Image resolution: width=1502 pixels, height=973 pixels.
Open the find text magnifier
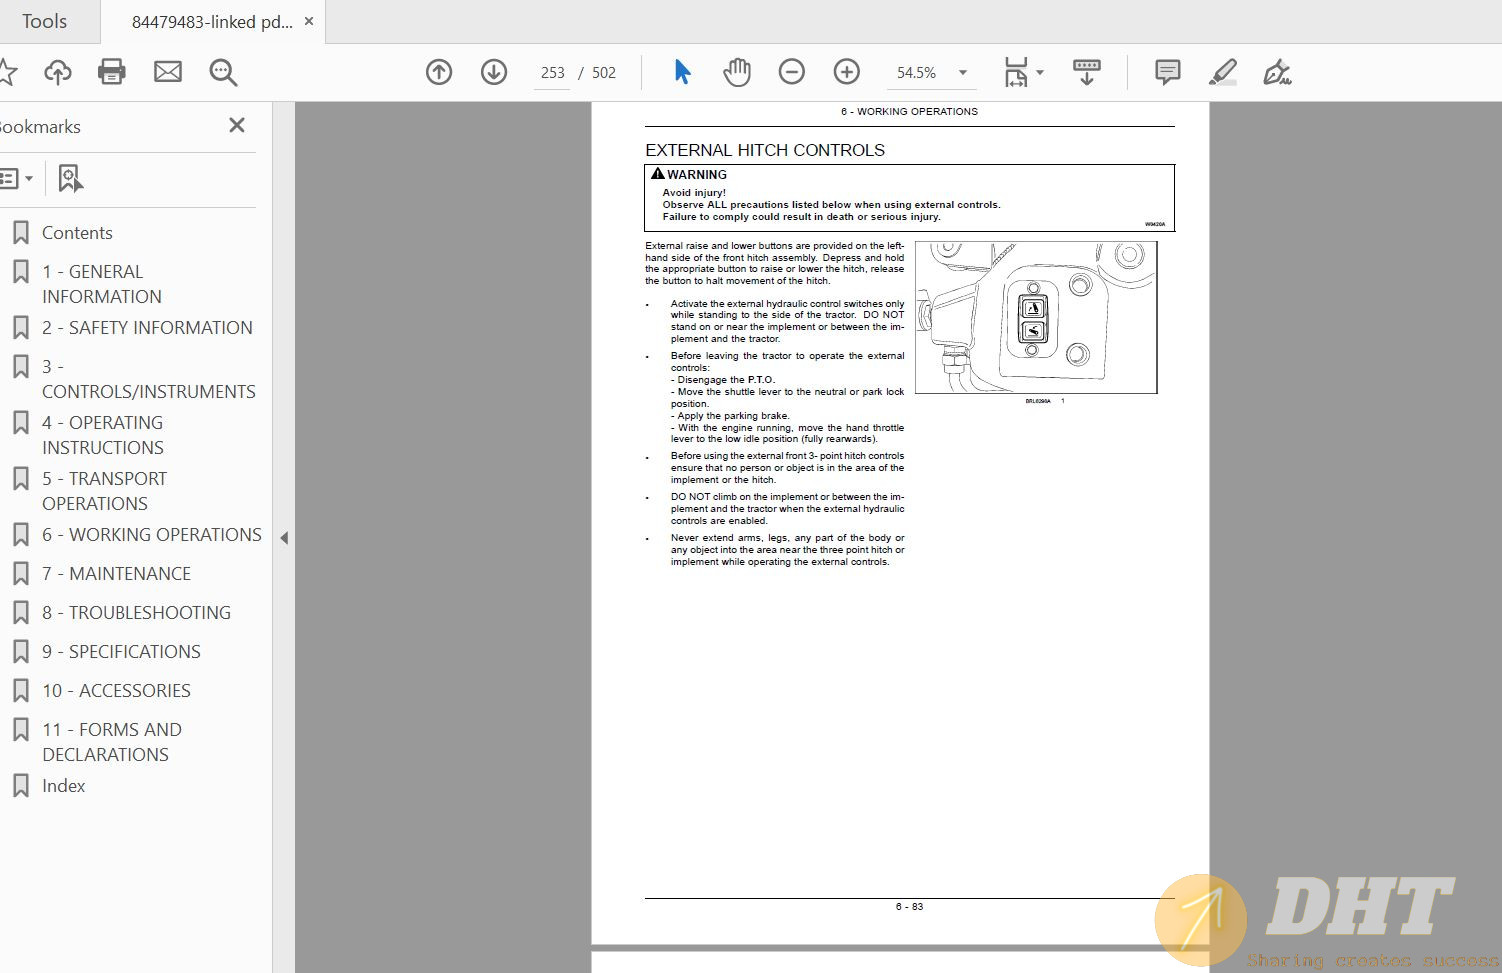pyautogui.click(x=223, y=72)
